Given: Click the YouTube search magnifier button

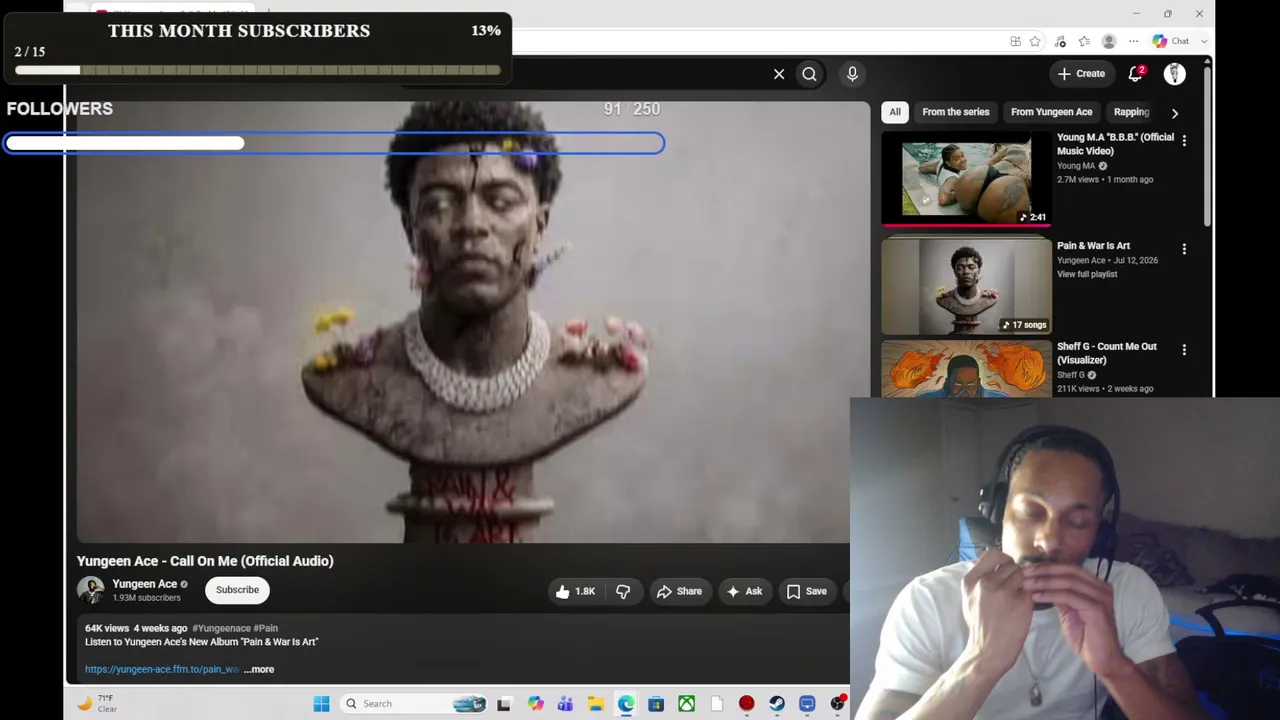Looking at the screenshot, I should pos(809,73).
